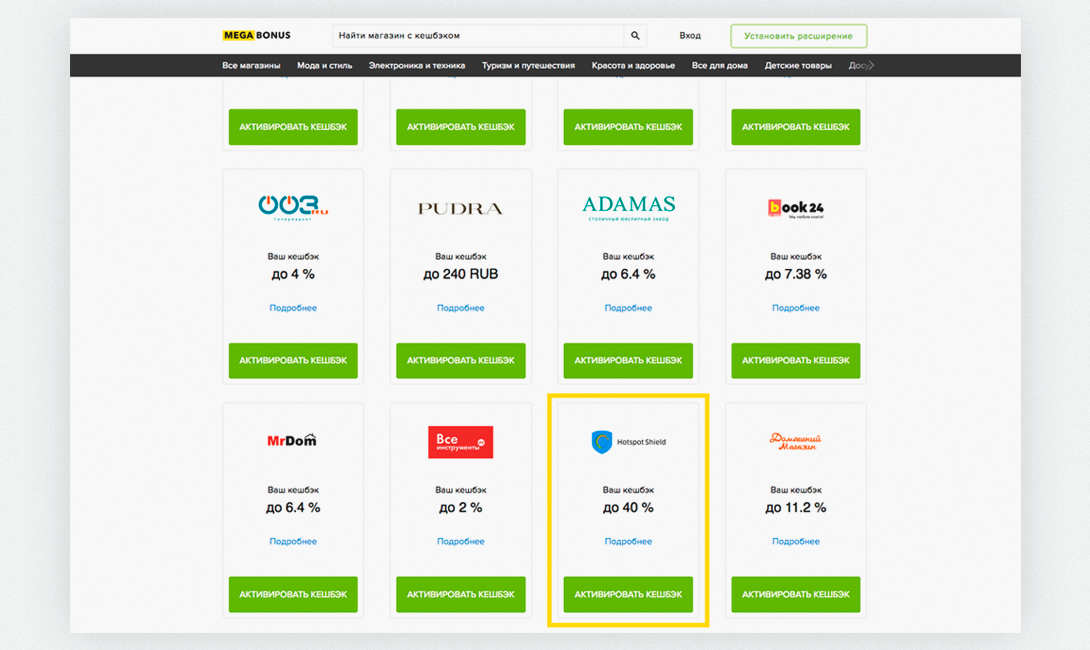Viewport: 1090px width, 650px height.
Task: Click Подробнее under ADAMAS
Action: coord(628,308)
